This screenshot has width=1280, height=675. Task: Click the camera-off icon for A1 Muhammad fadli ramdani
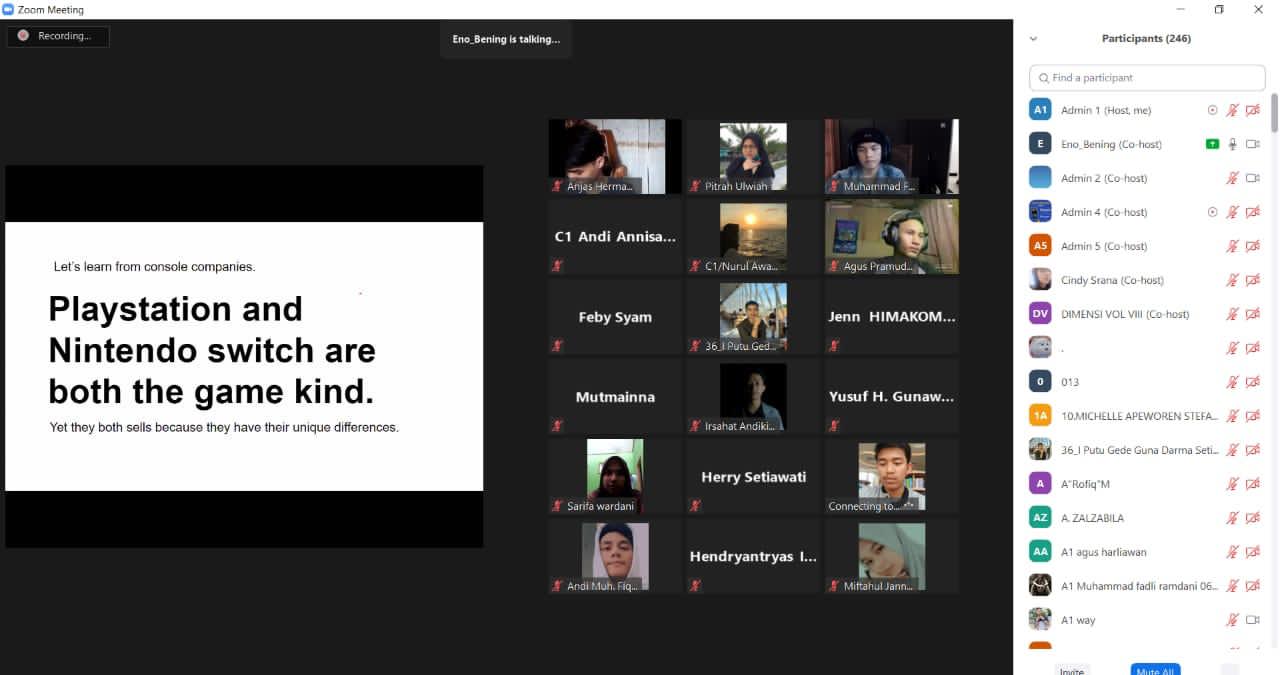click(x=1252, y=586)
